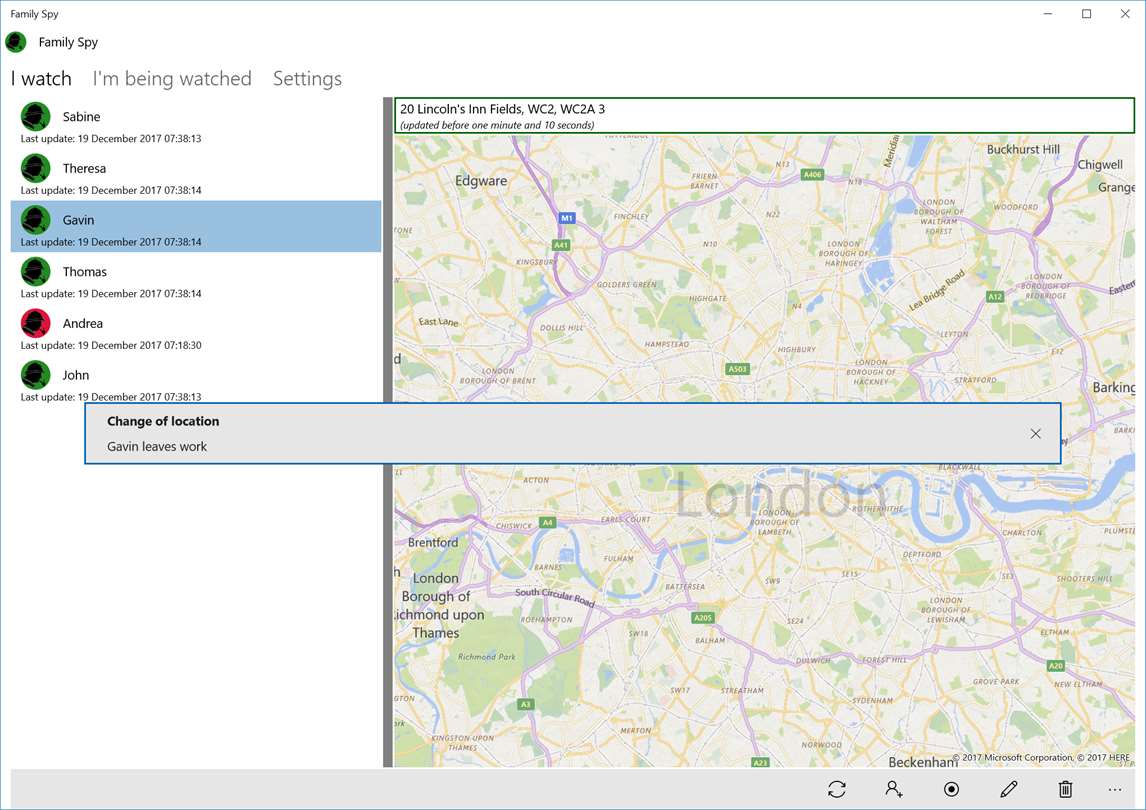Click the Change of location heading
The width and height of the screenshot is (1146, 810).
pos(163,421)
